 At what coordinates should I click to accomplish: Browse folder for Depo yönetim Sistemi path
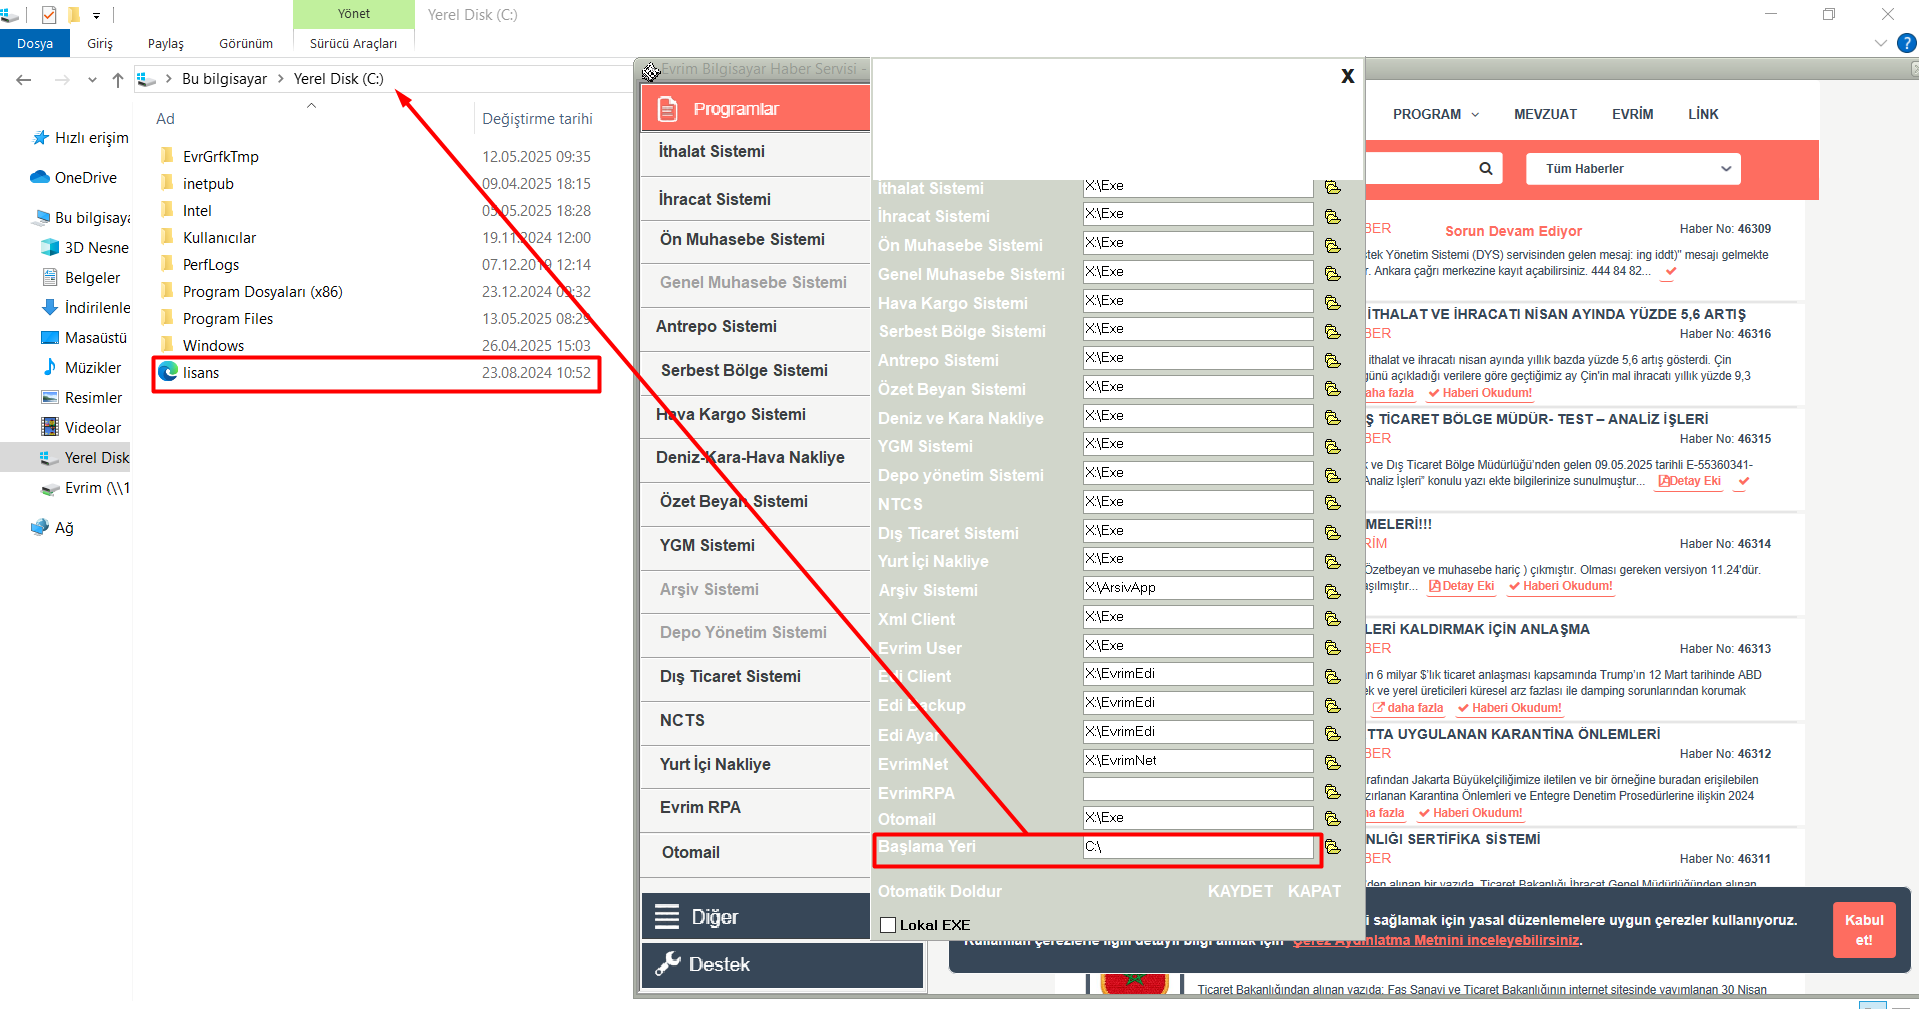pos(1332,475)
